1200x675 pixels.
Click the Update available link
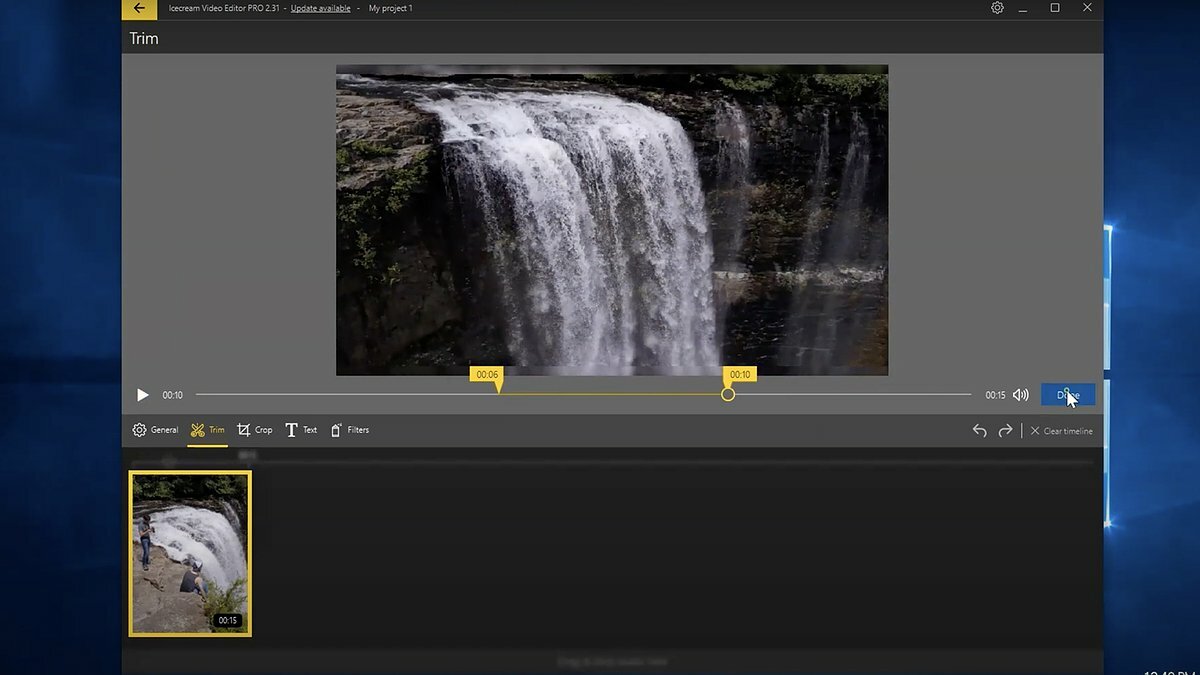(x=320, y=8)
